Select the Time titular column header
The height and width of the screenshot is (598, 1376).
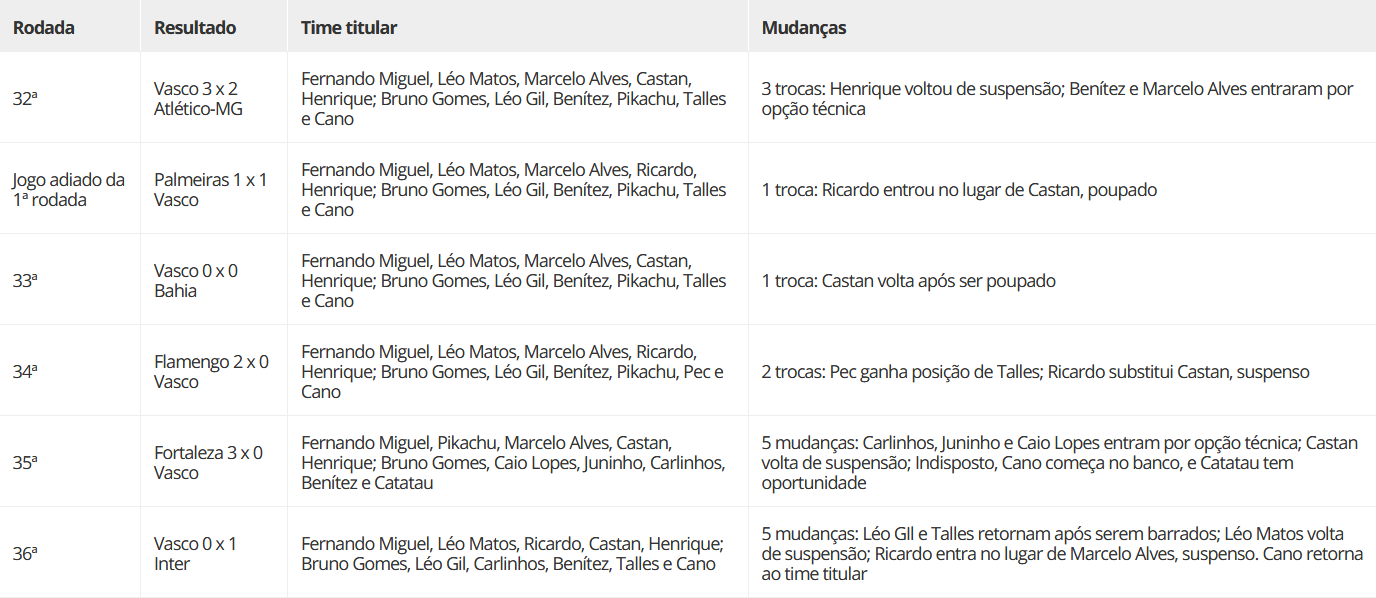[x=349, y=28]
